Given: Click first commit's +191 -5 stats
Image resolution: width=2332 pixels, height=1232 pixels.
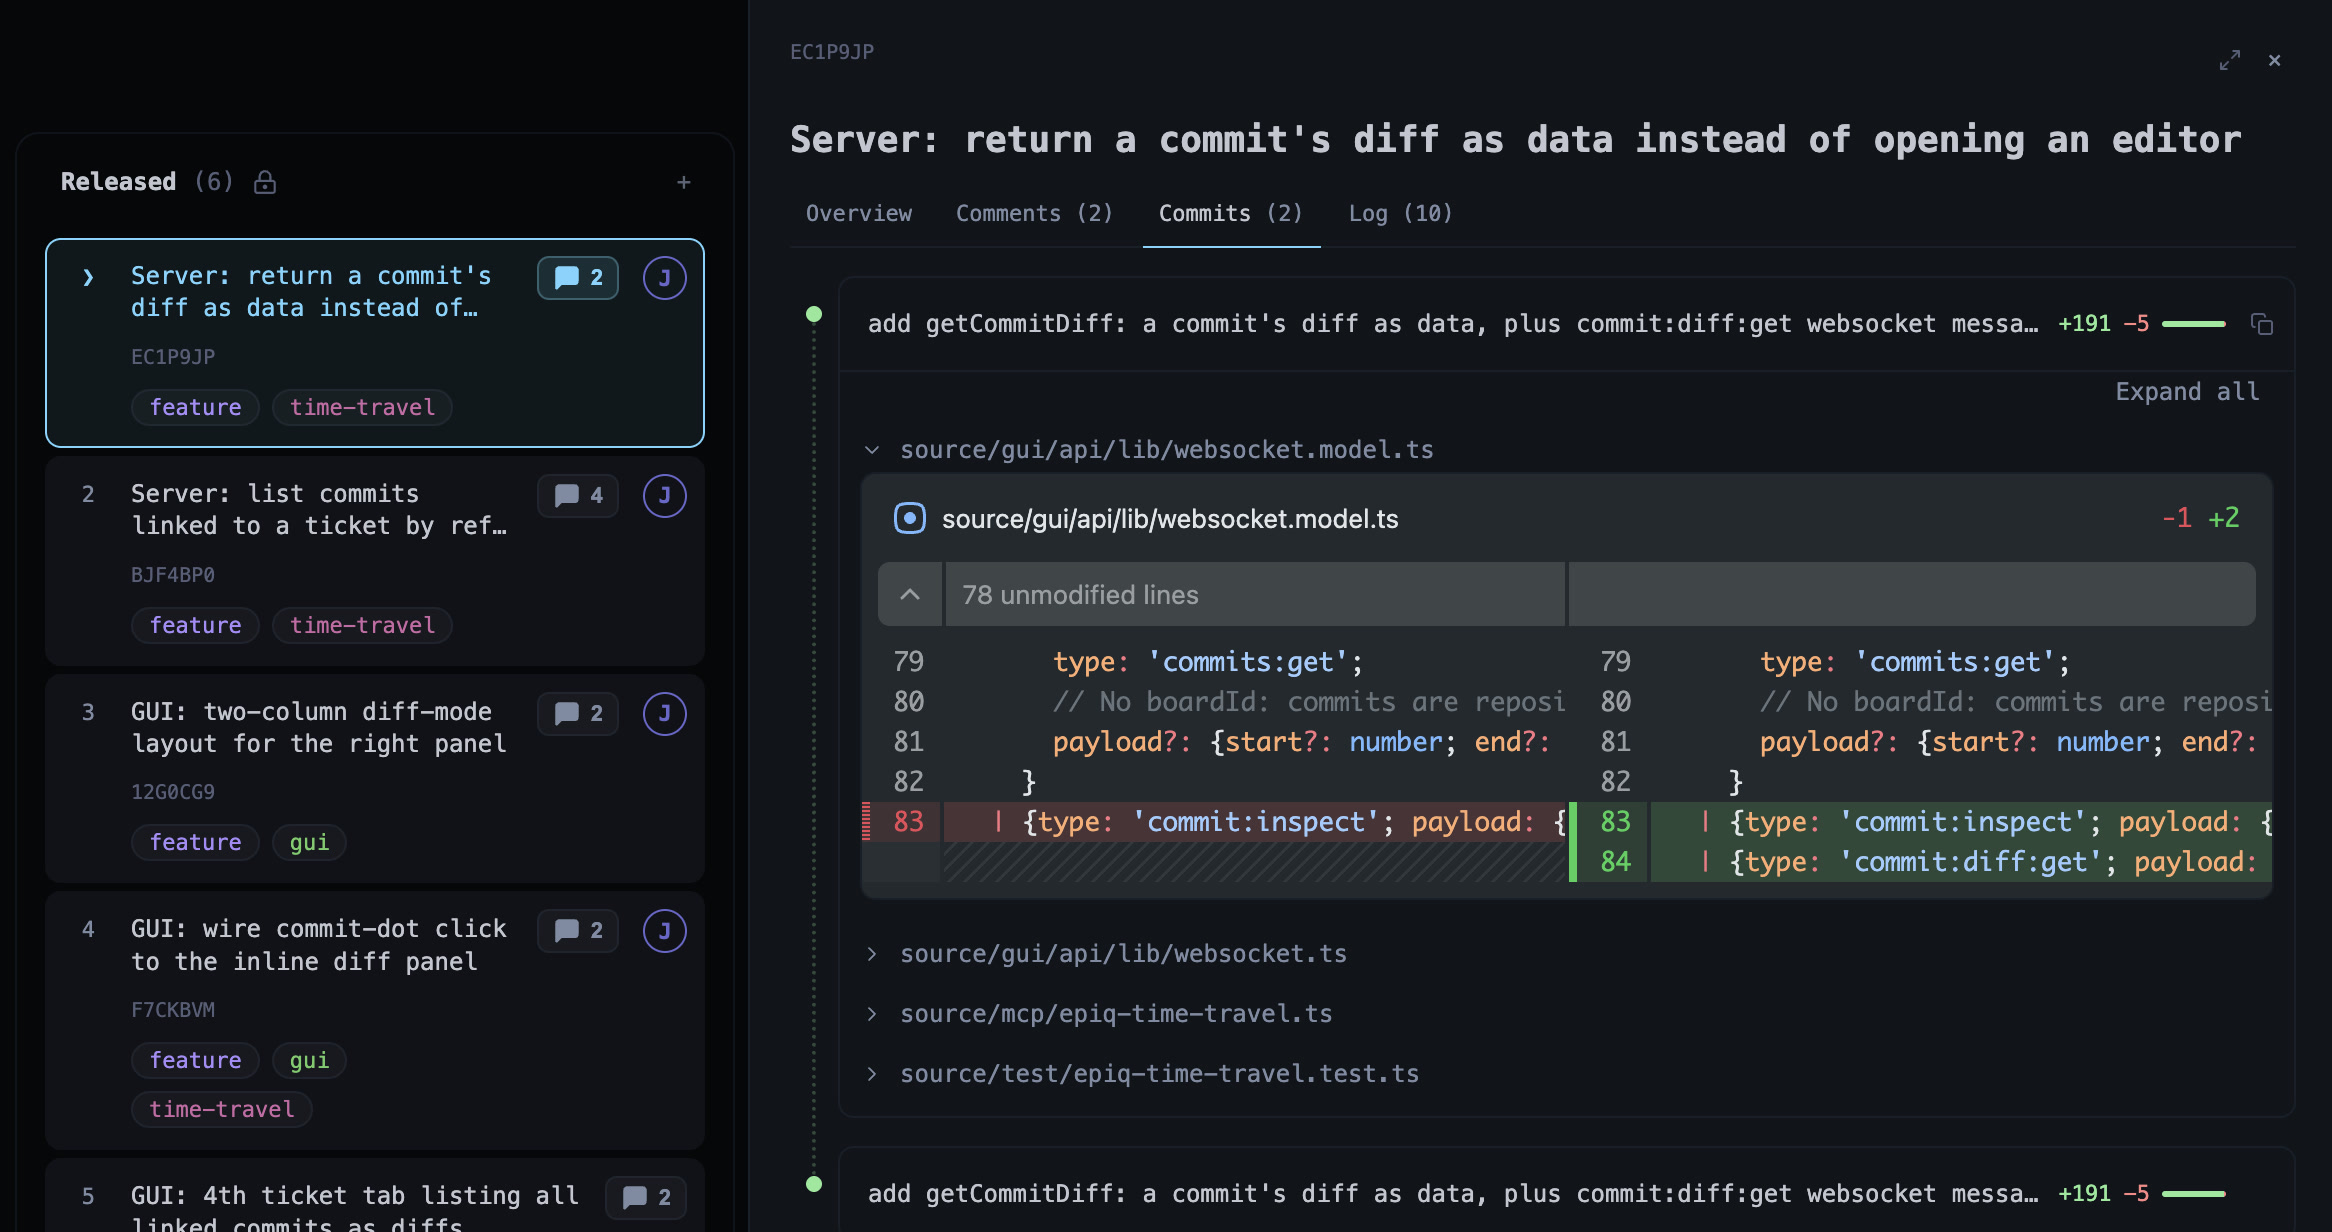Looking at the screenshot, I should tap(2103, 324).
